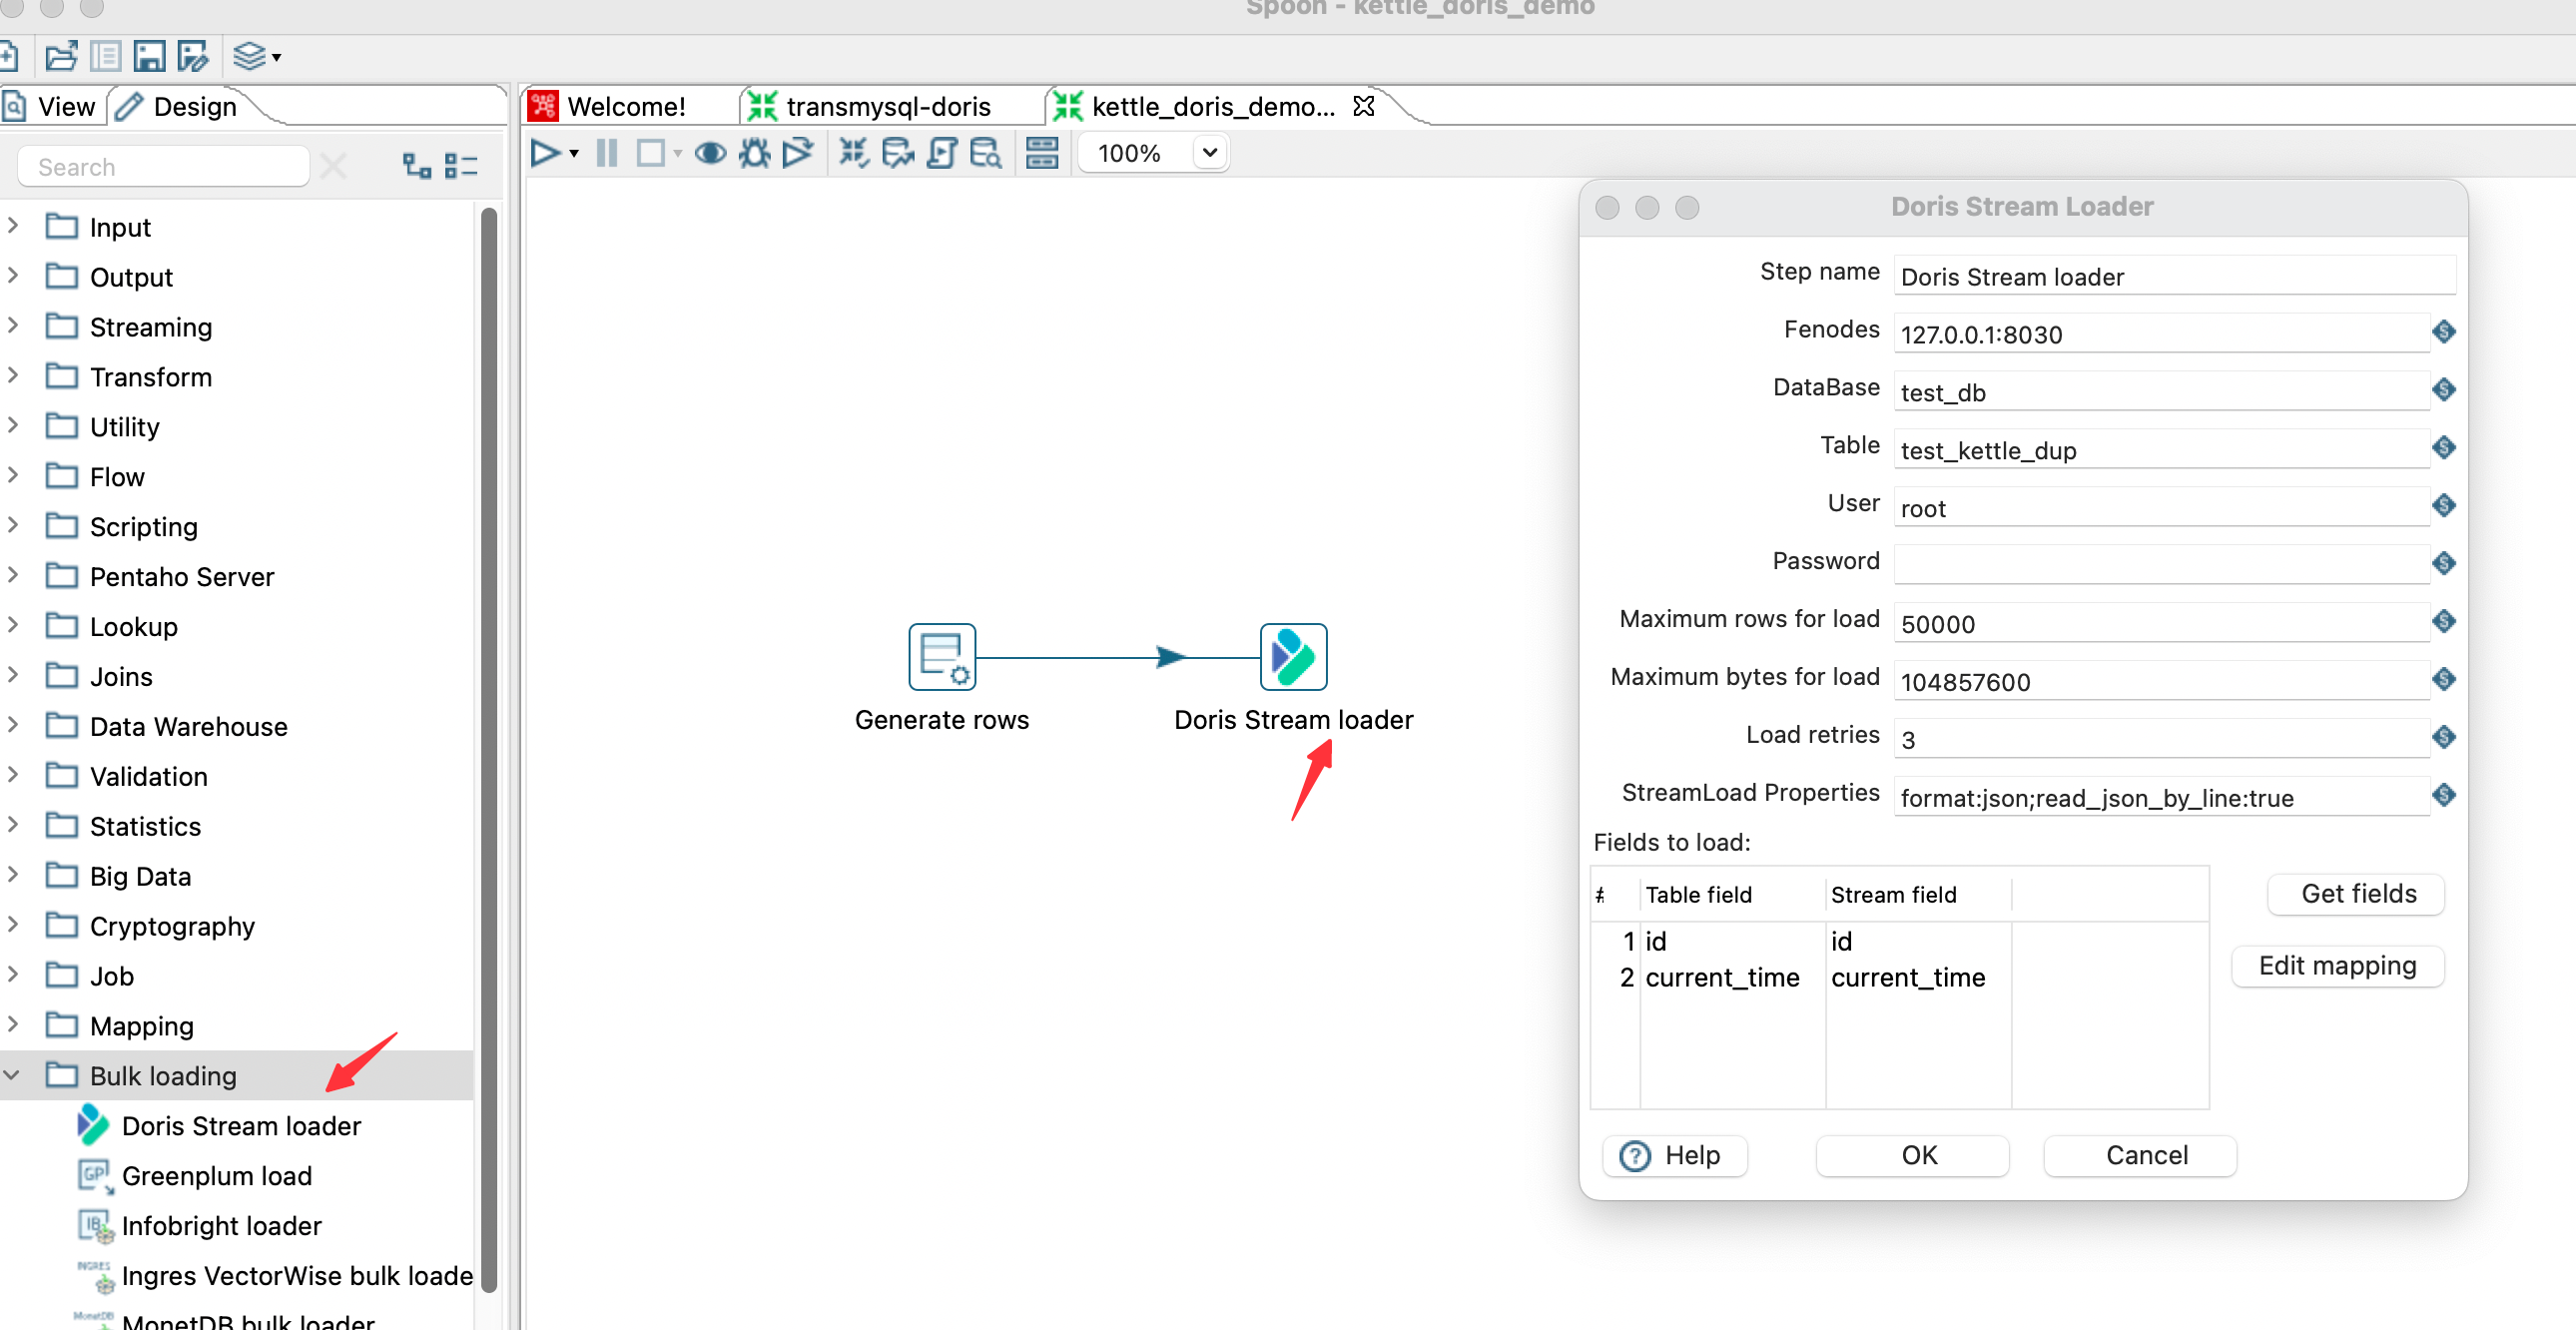The width and height of the screenshot is (2576, 1330).
Task: Open the zoom level 100% dropdown
Action: point(1209,153)
